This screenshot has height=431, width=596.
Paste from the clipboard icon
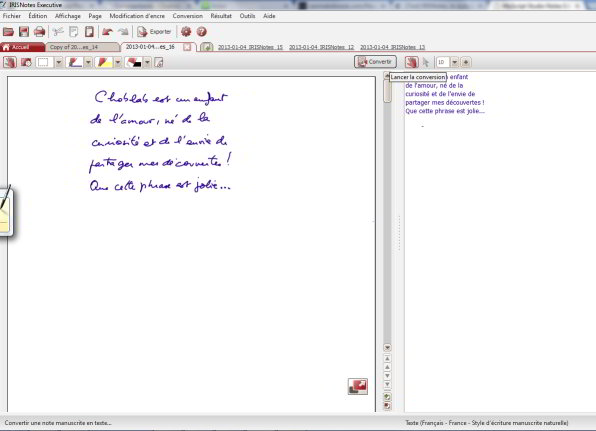(89, 32)
